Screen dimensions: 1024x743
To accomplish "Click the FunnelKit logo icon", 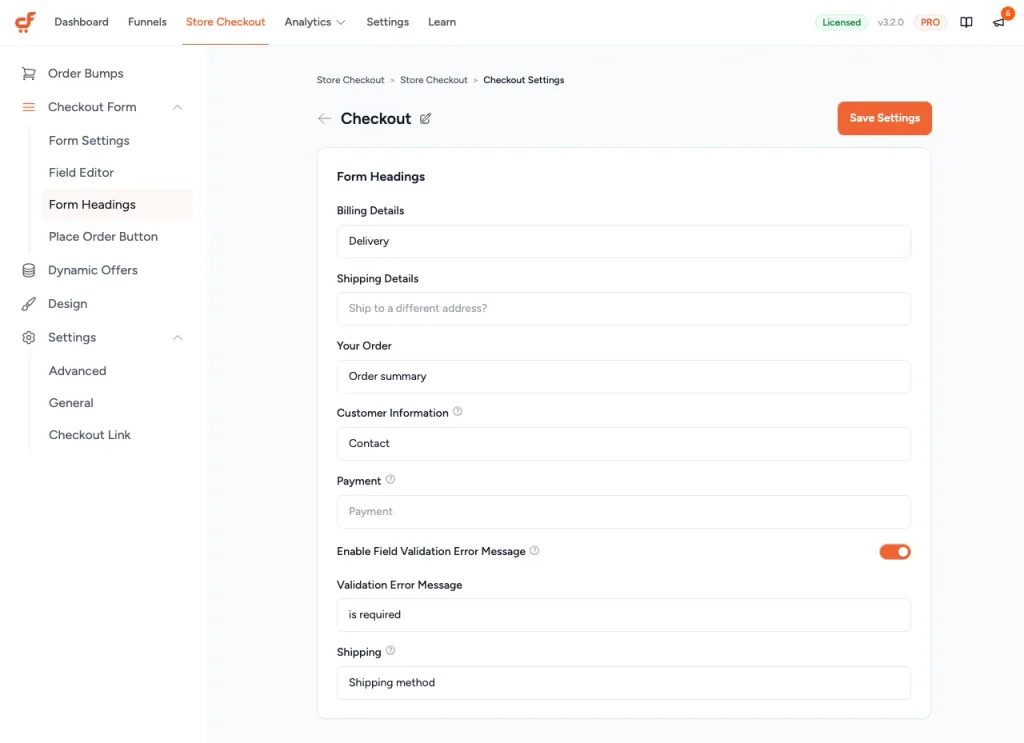I will [25, 22].
